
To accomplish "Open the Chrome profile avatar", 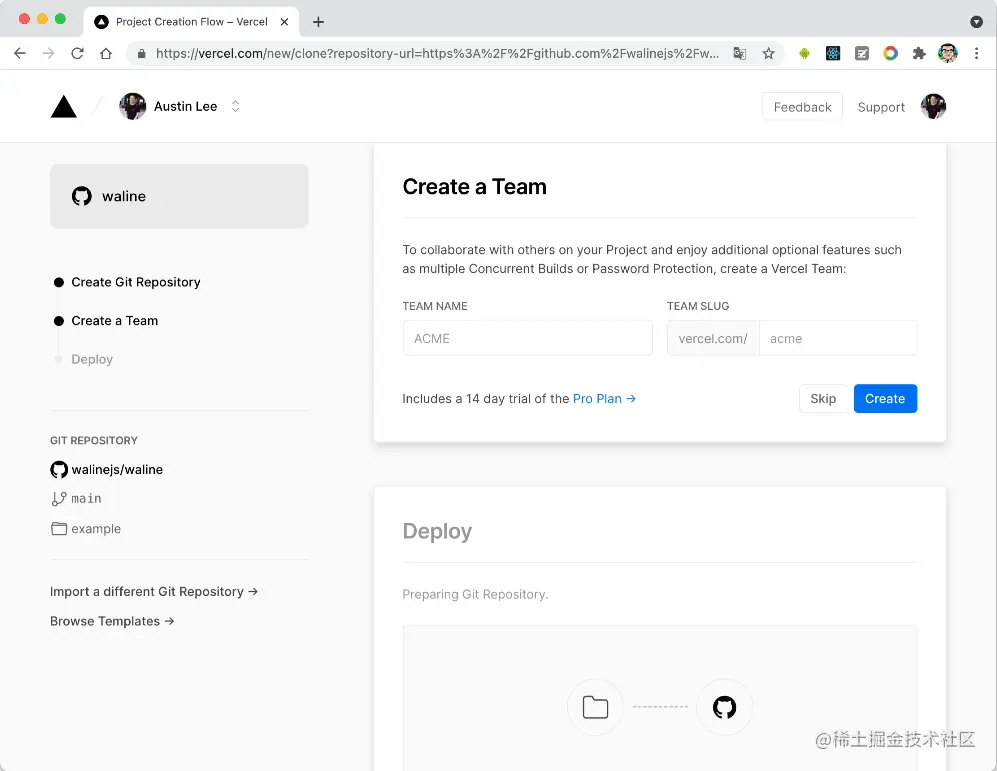I will 947,53.
